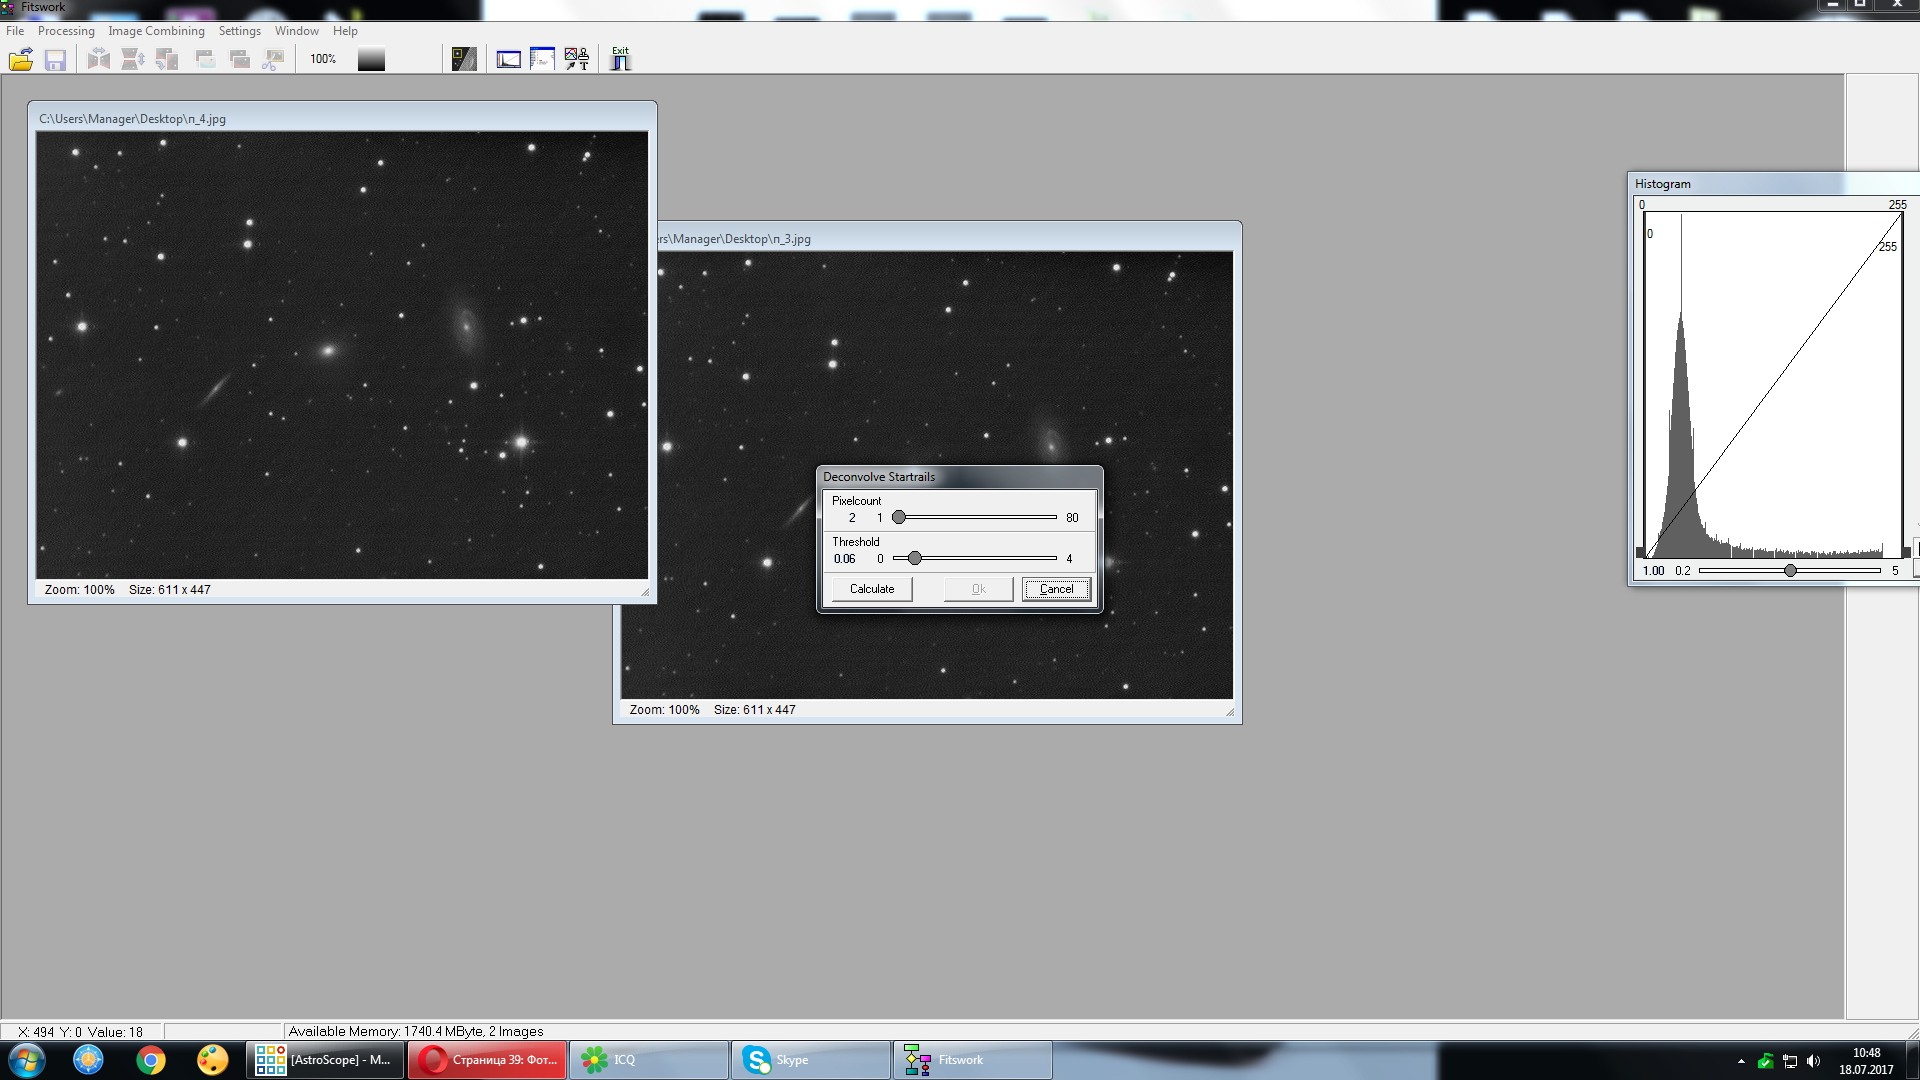This screenshot has height=1080, width=1920.
Task: Click the gradient grayscale swatch in toolbar
Action: [x=371, y=60]
